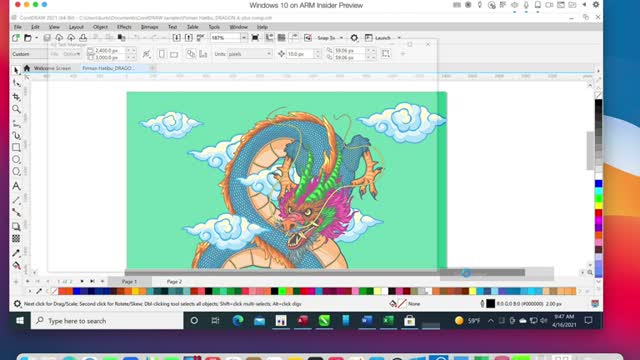This screenshot has width=640, height=360.
Task: Switch to the Welcome Screen tab
Action: (52, 68)
